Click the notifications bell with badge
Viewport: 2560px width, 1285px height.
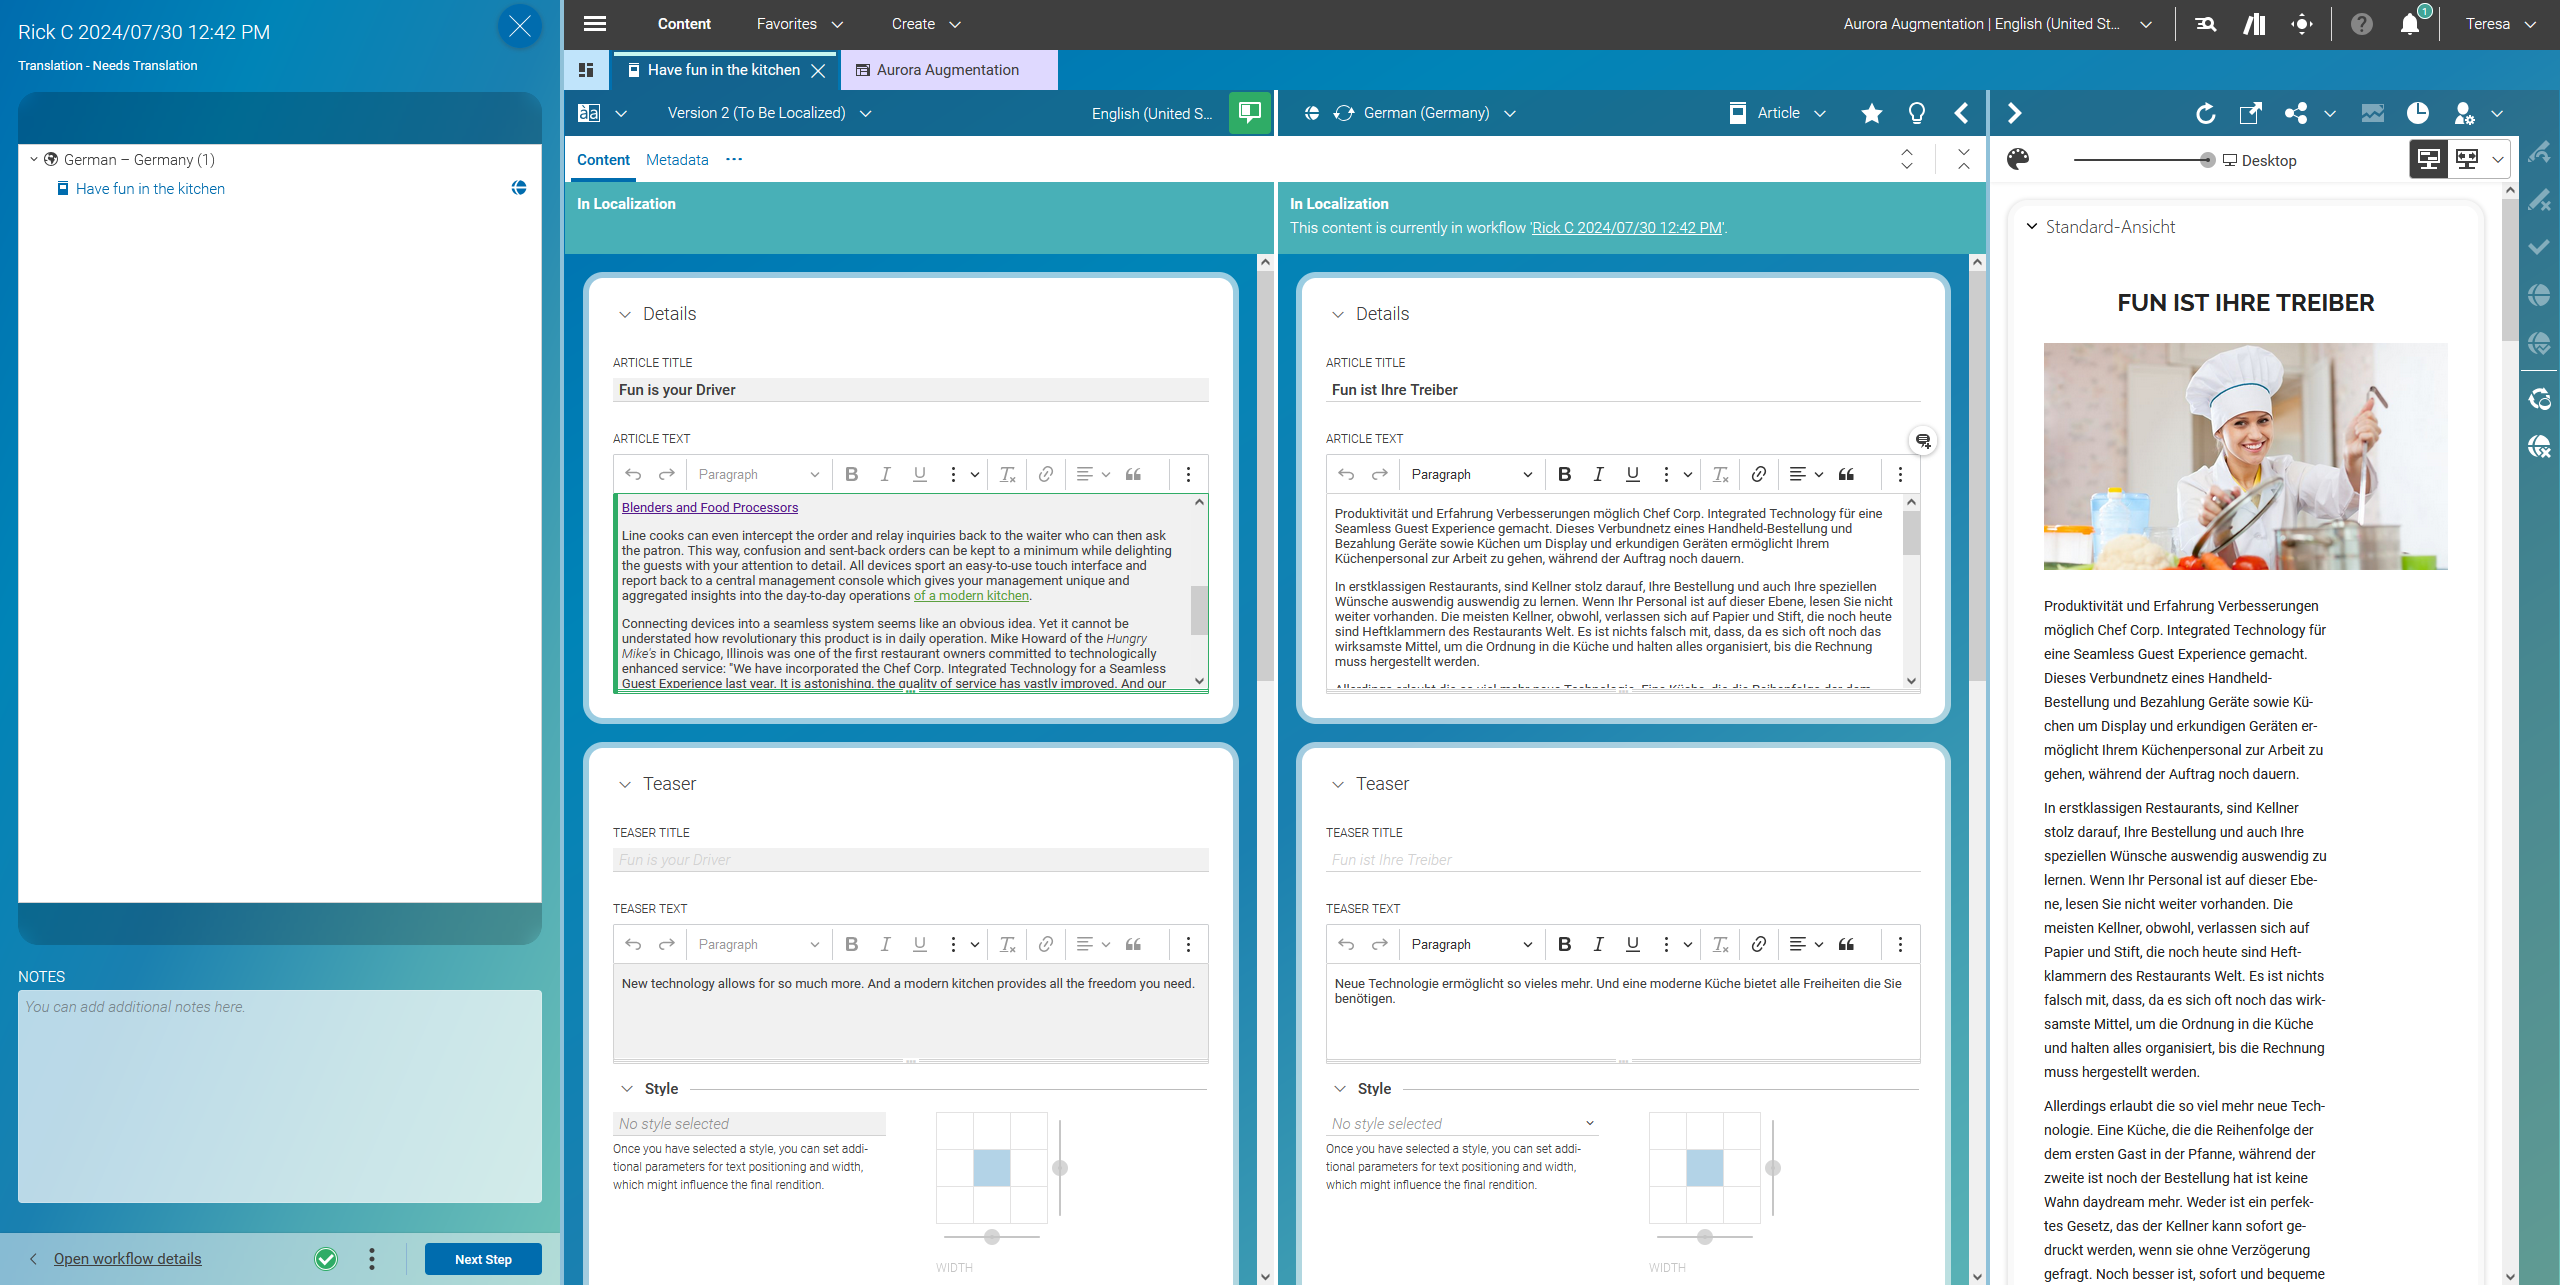[x=2411, y=23]
